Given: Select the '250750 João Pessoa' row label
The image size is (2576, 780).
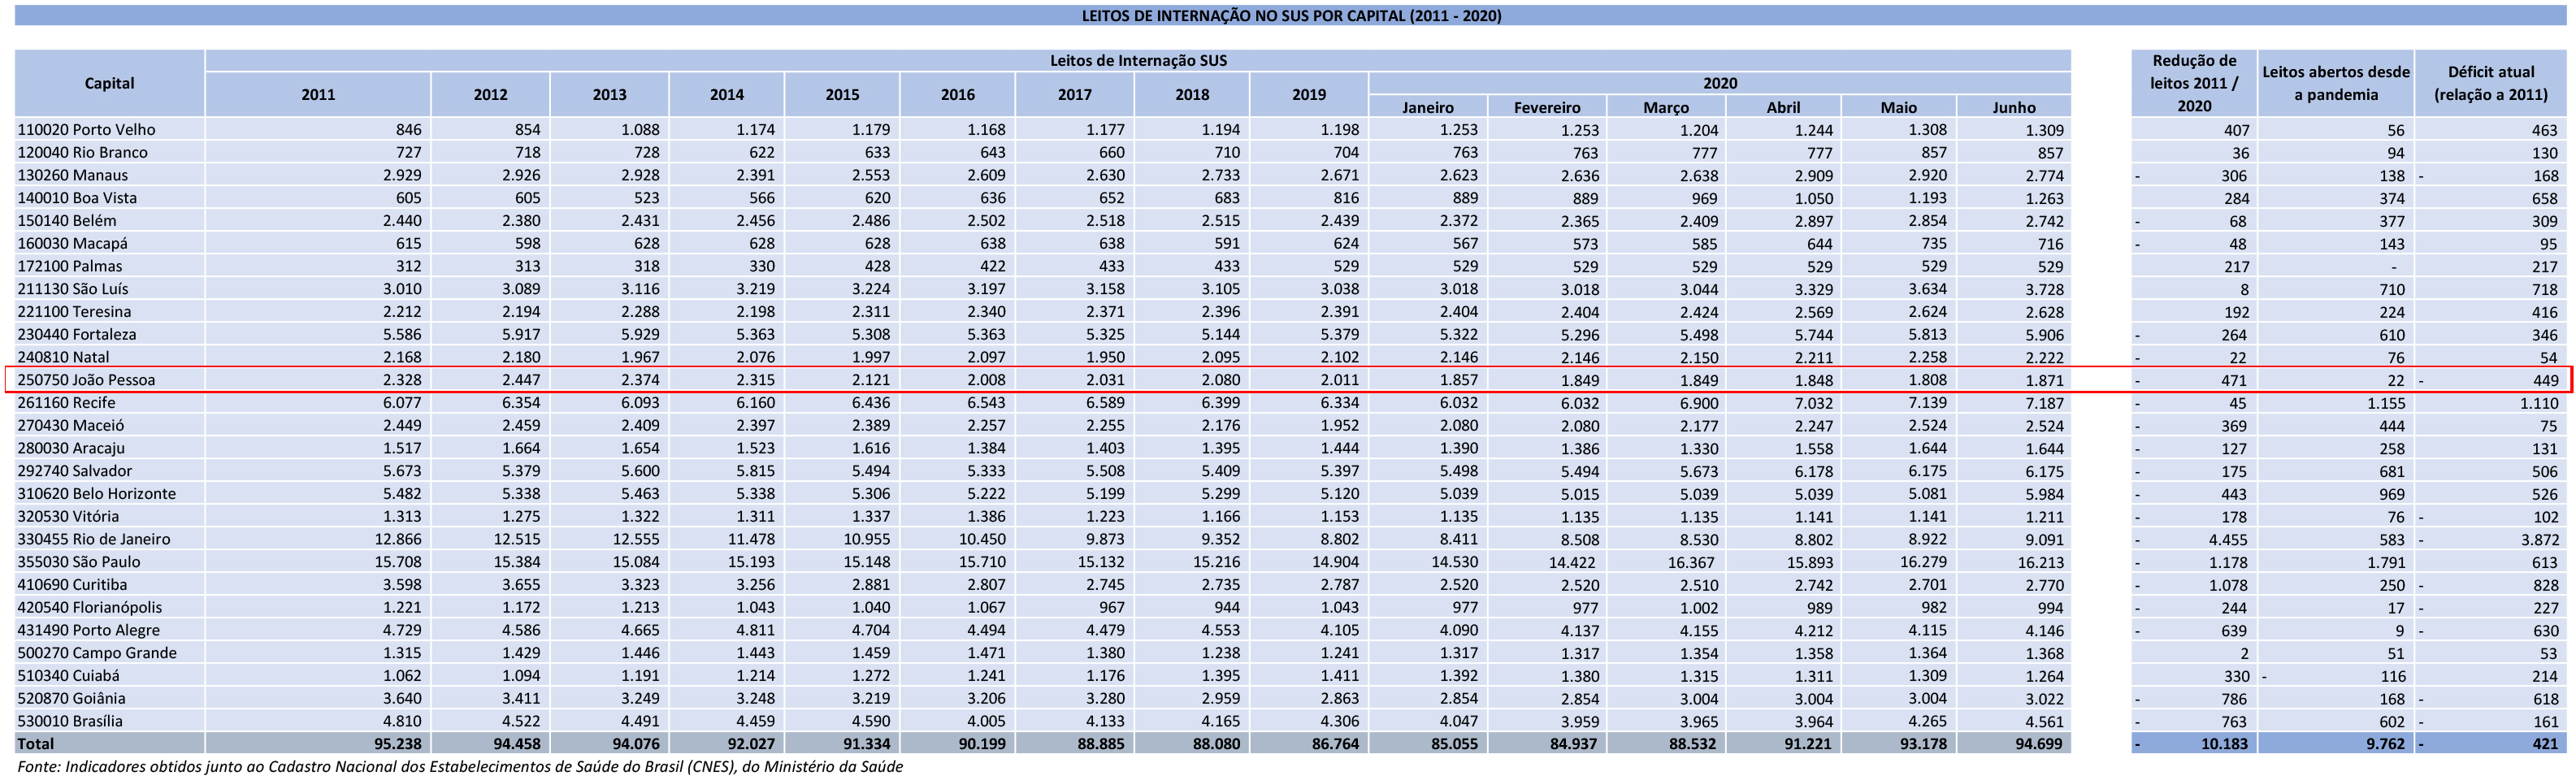Looking at the screenshot, I should [86, 380].
